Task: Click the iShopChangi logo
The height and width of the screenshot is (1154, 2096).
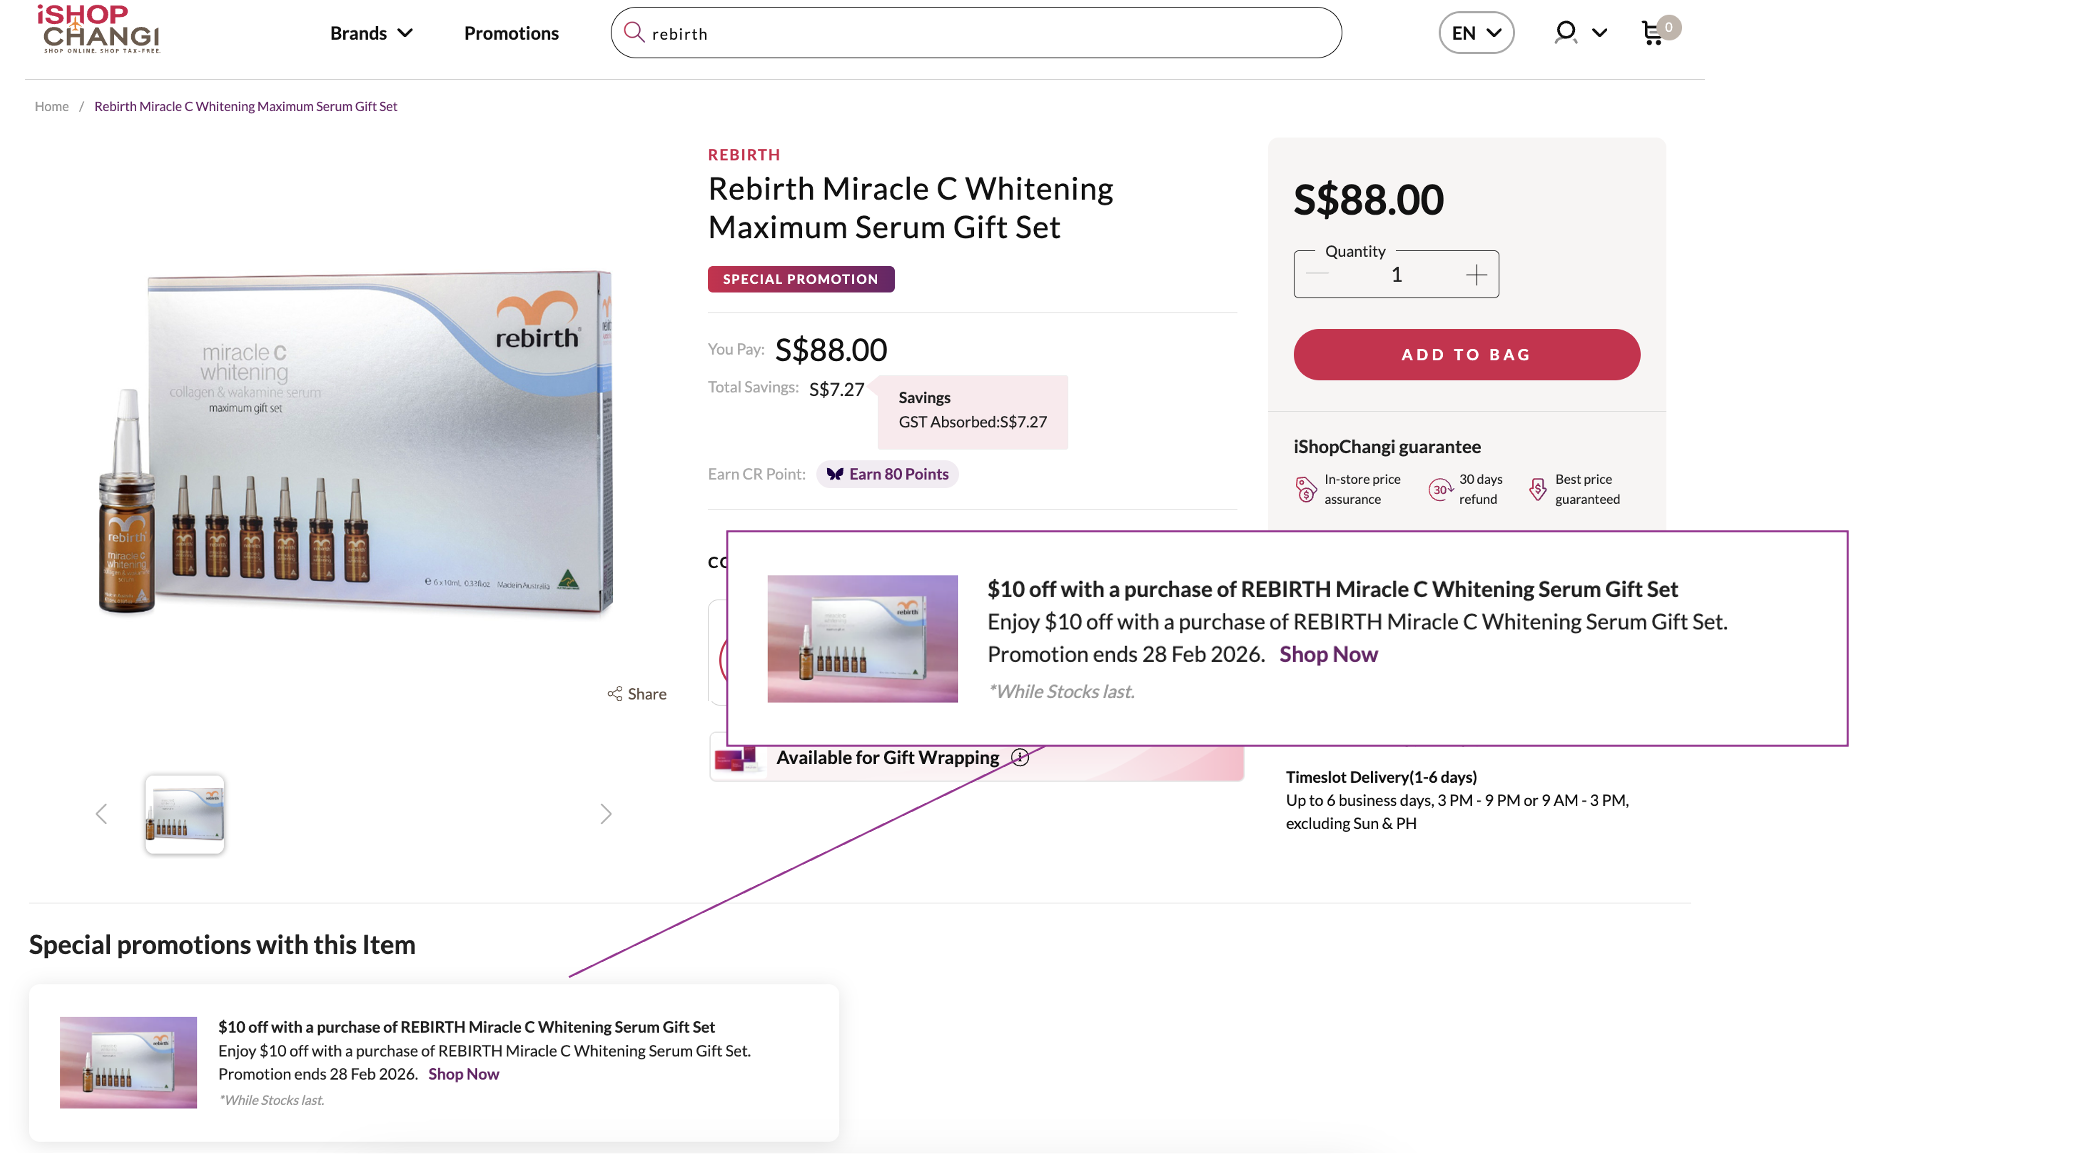Action: [100, 29]
